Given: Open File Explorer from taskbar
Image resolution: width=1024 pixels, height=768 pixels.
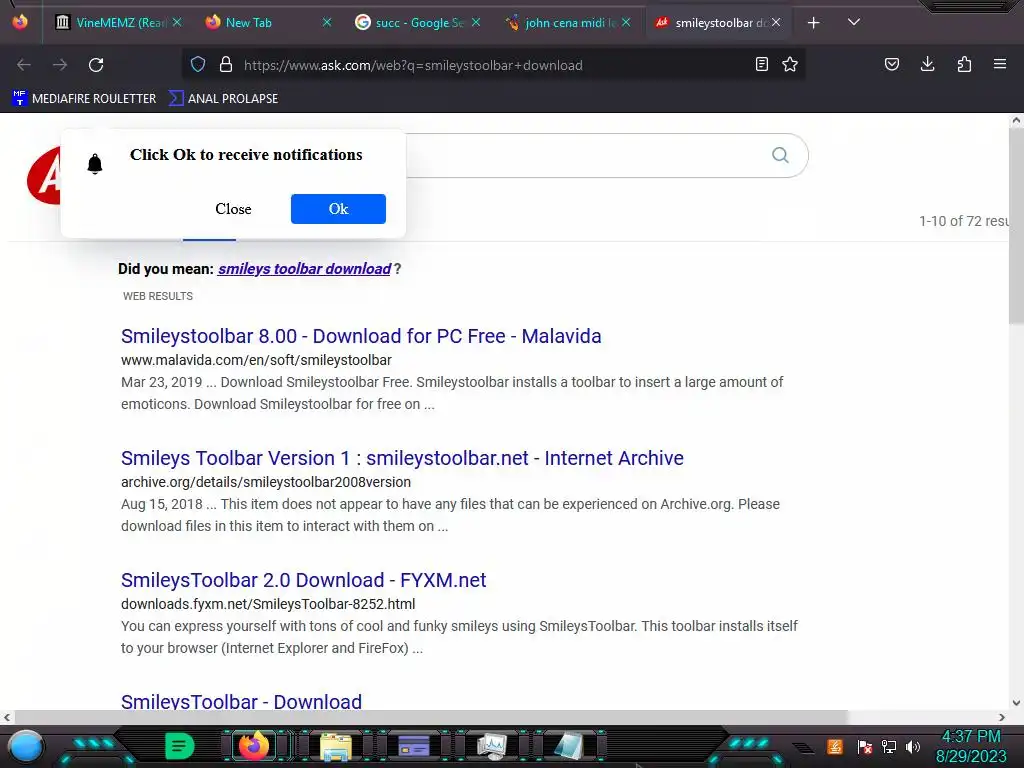Looking at the screenshot, I should (336, 746).
